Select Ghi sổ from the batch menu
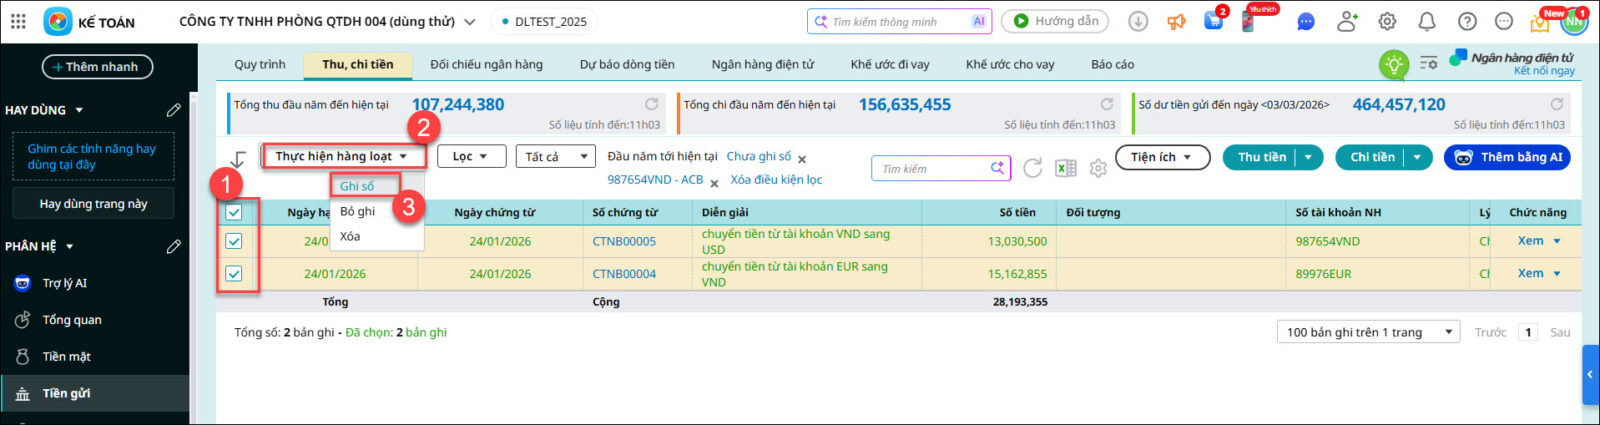This screenshot has width=1600, height=425. click(357, 186)
